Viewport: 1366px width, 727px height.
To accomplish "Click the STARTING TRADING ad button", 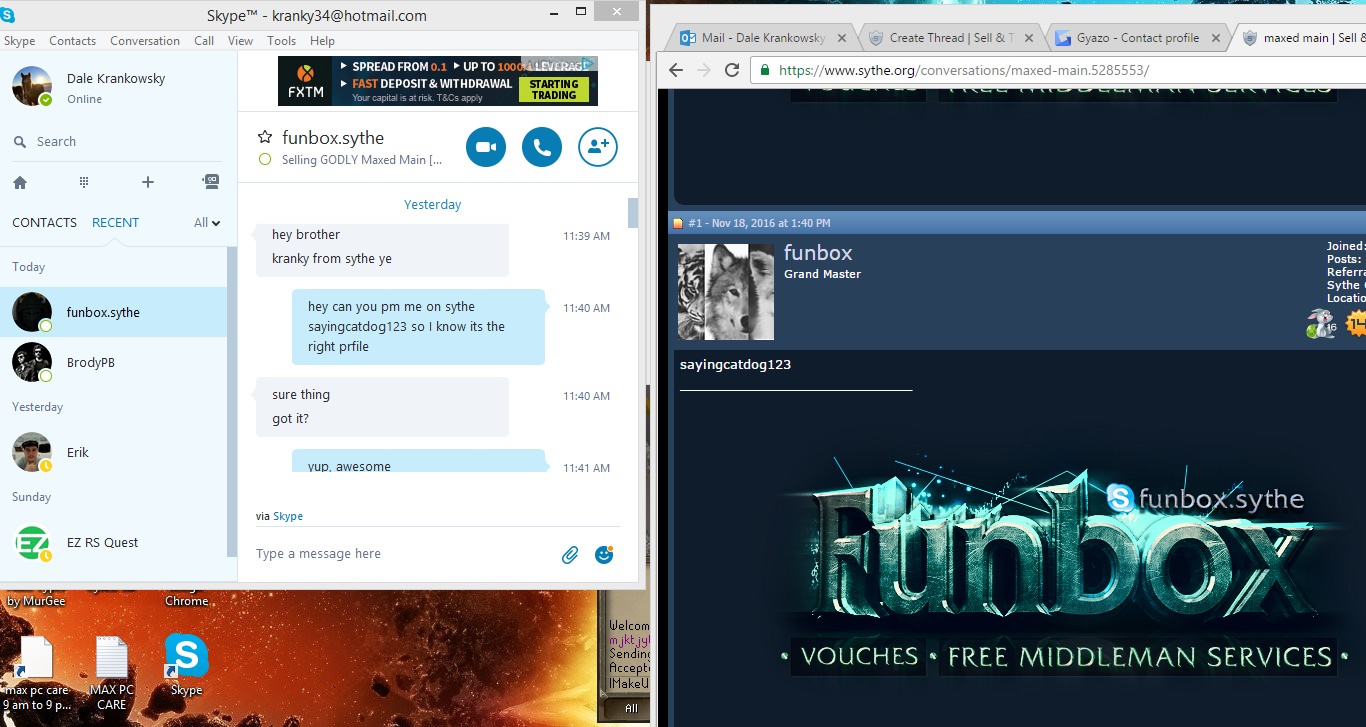I will point(554,90).
